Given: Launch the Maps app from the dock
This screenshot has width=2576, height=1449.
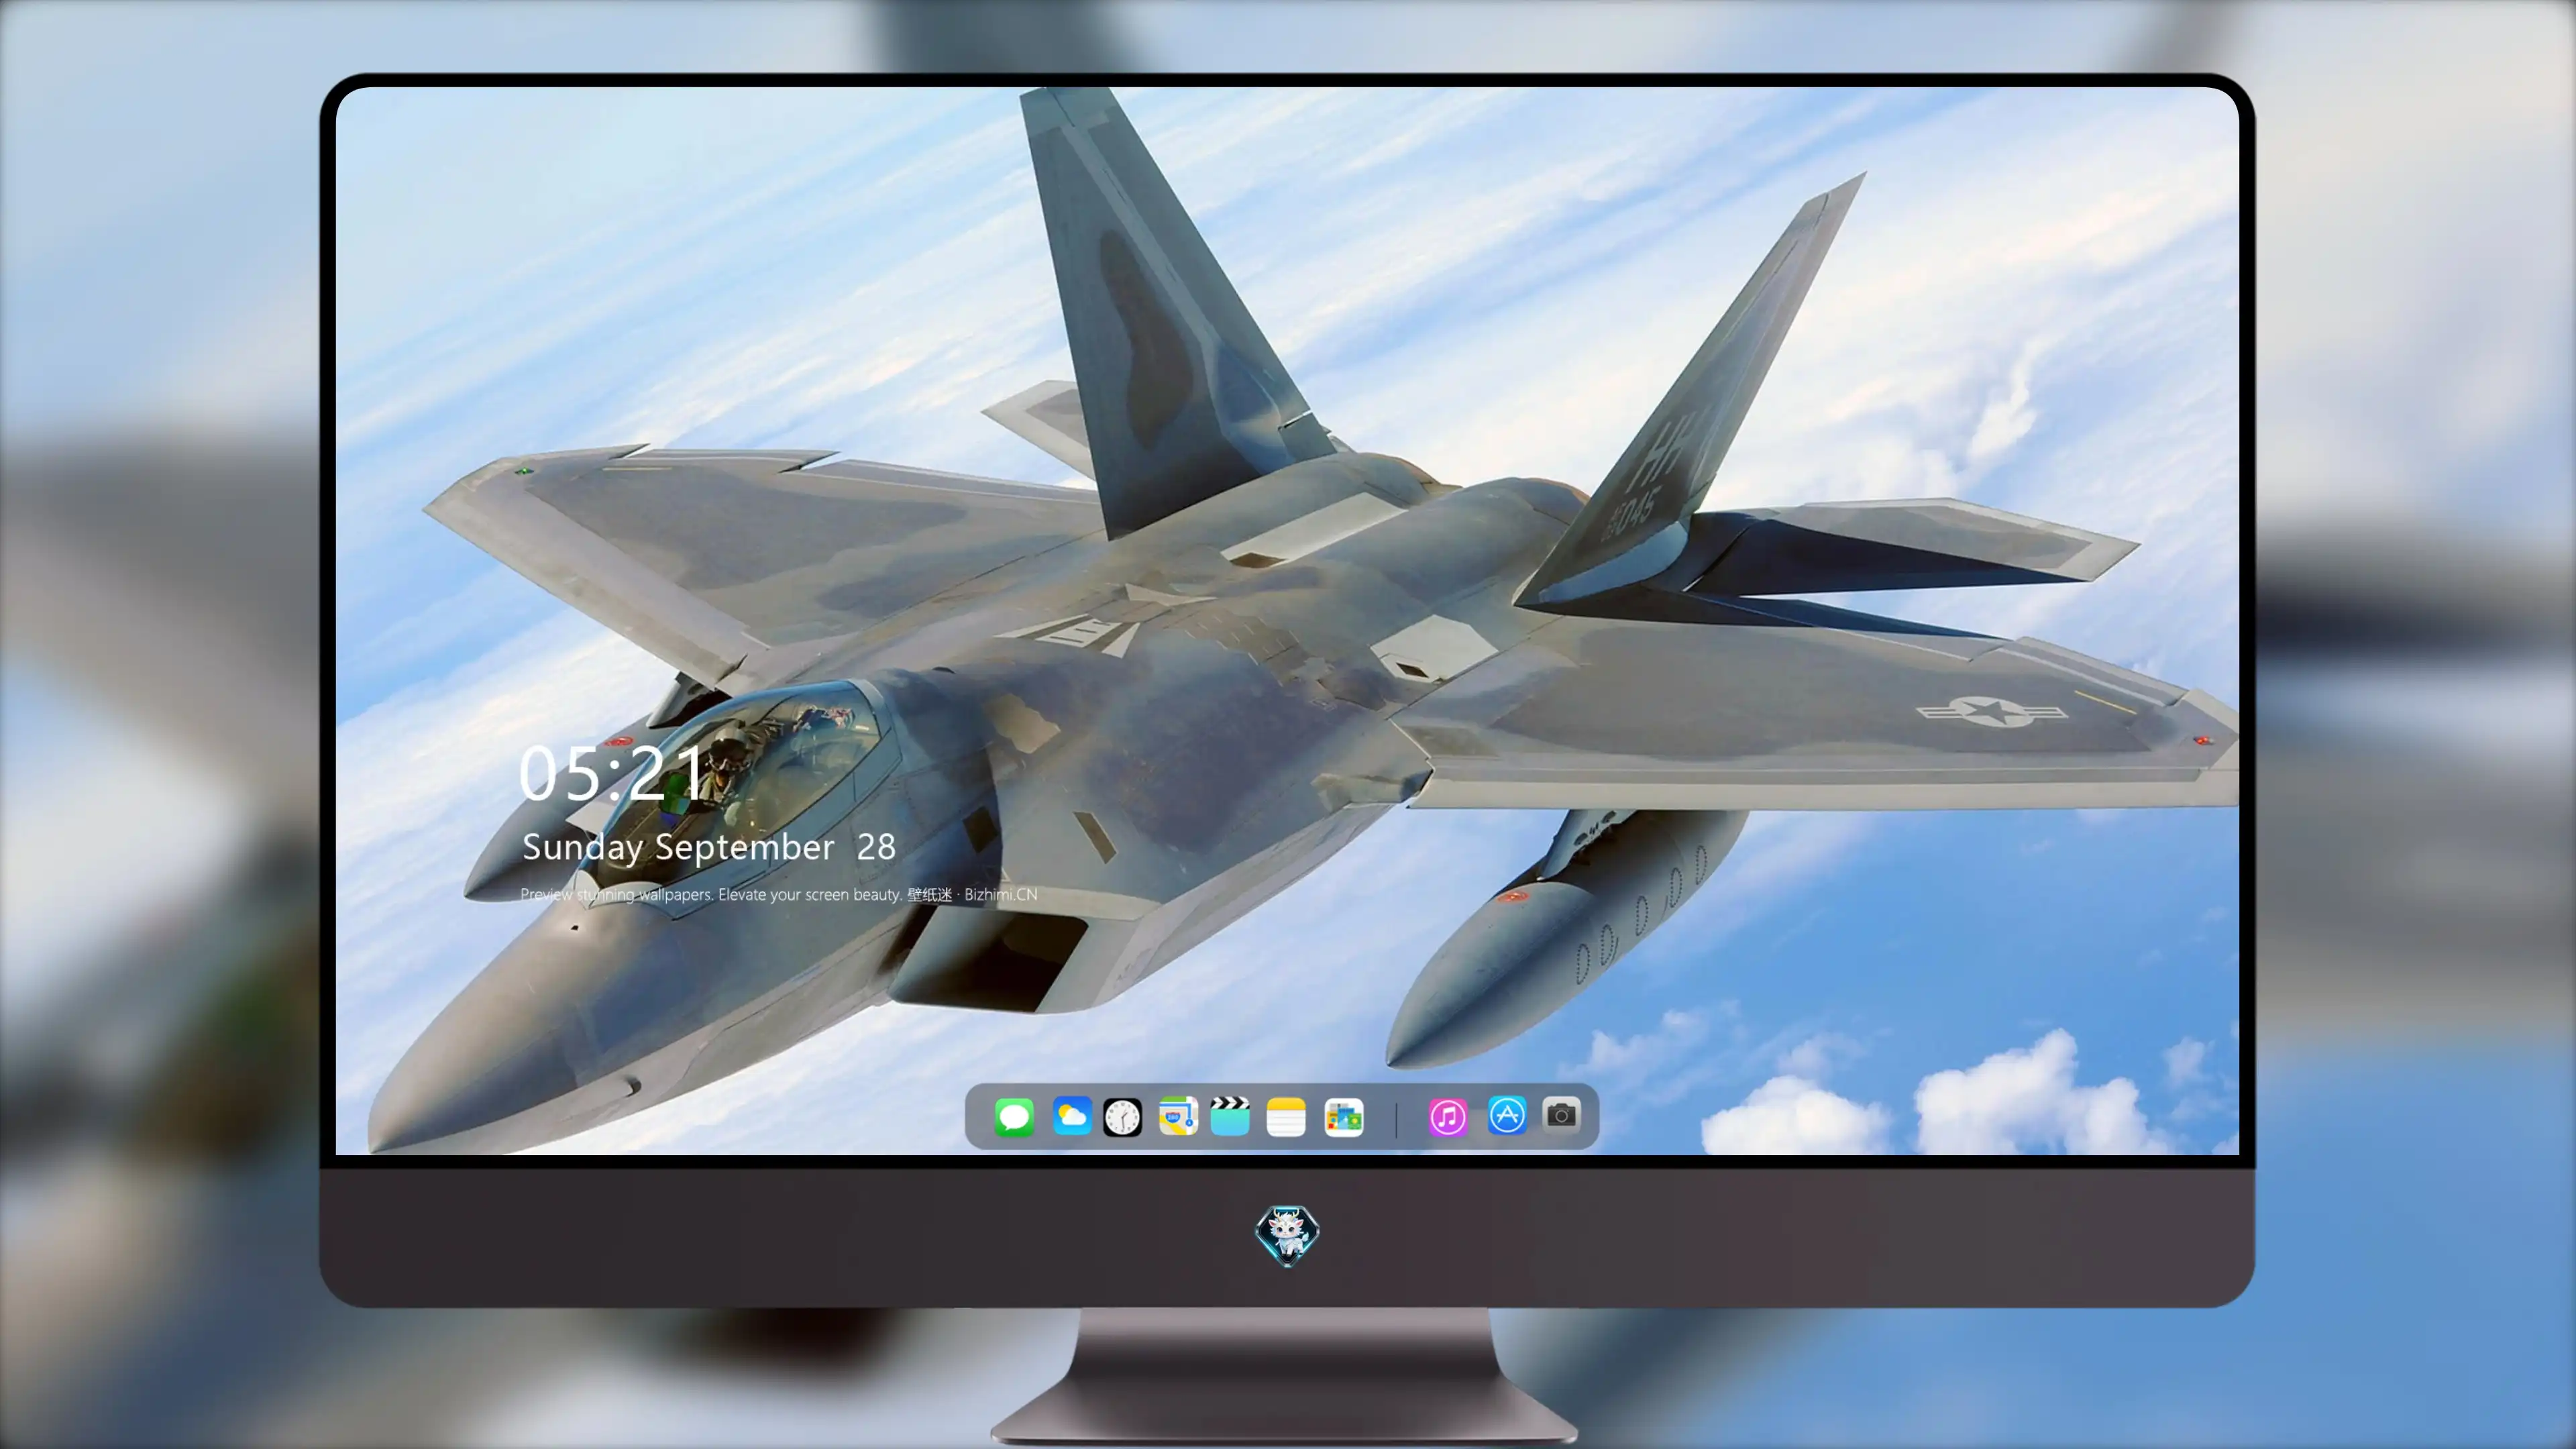Looking at the screenshot, I should pyautogui.click(x=1178, y=1116).
